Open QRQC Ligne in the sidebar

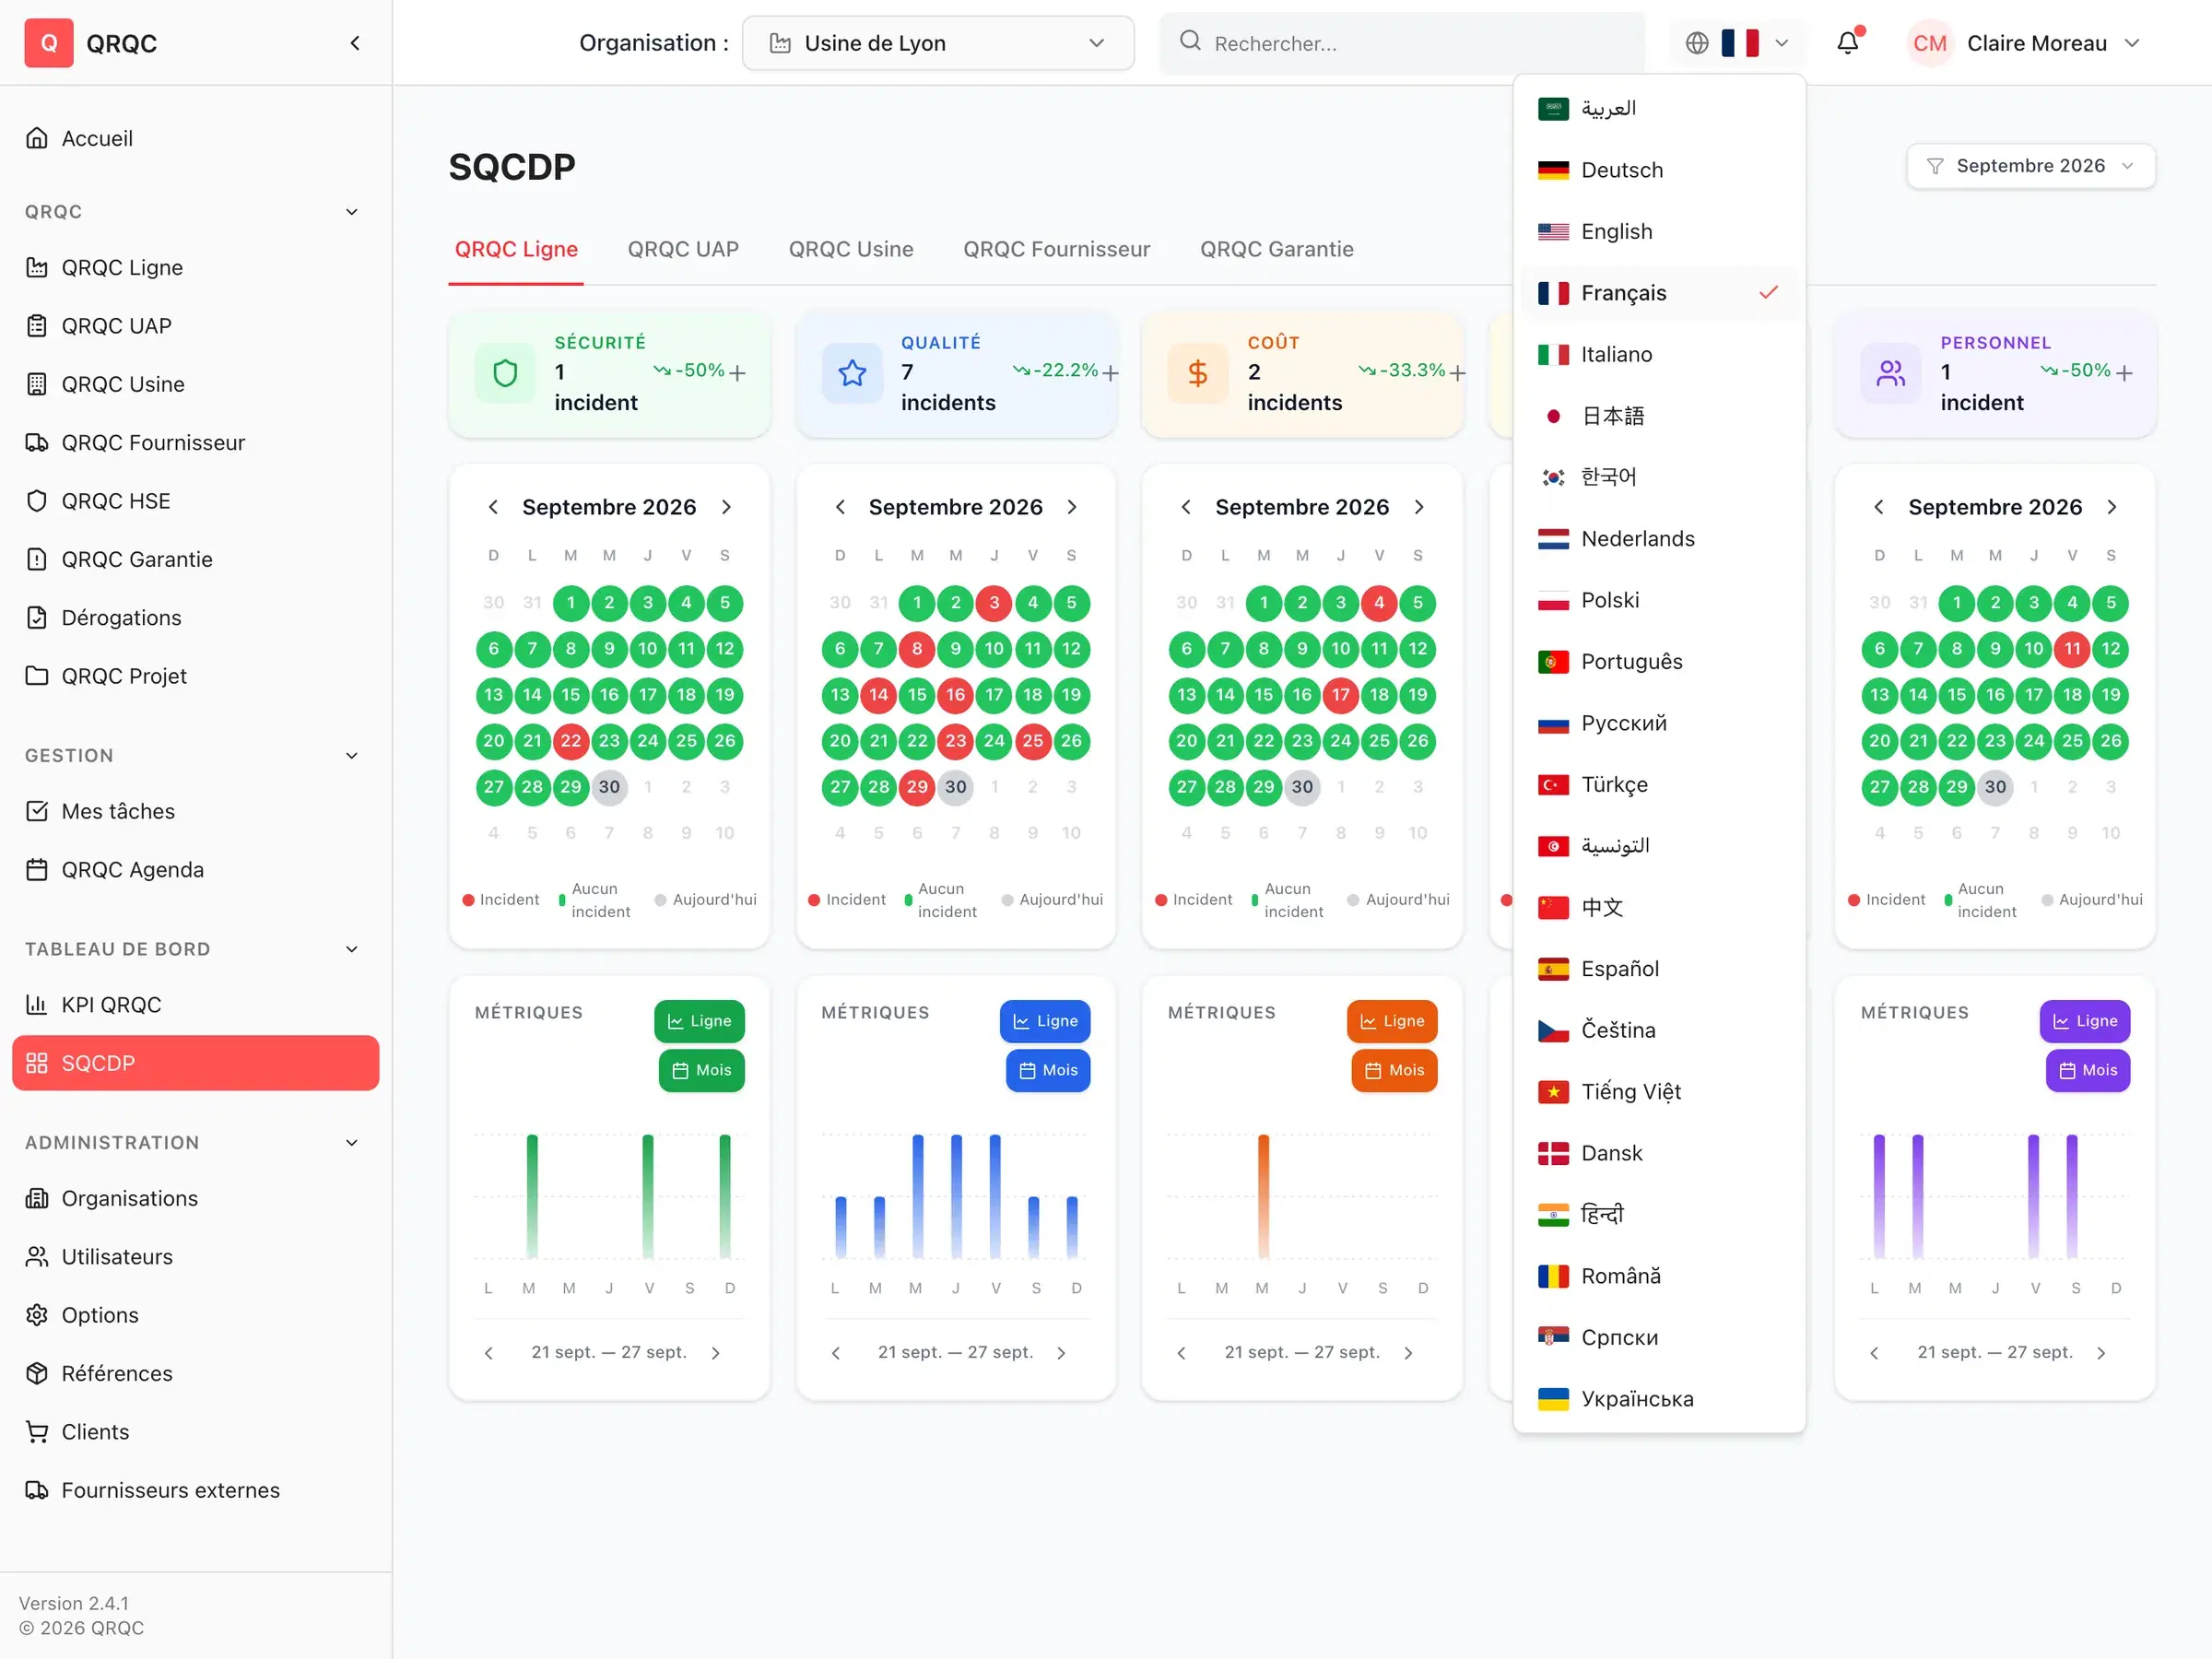(x=196, y=267)
